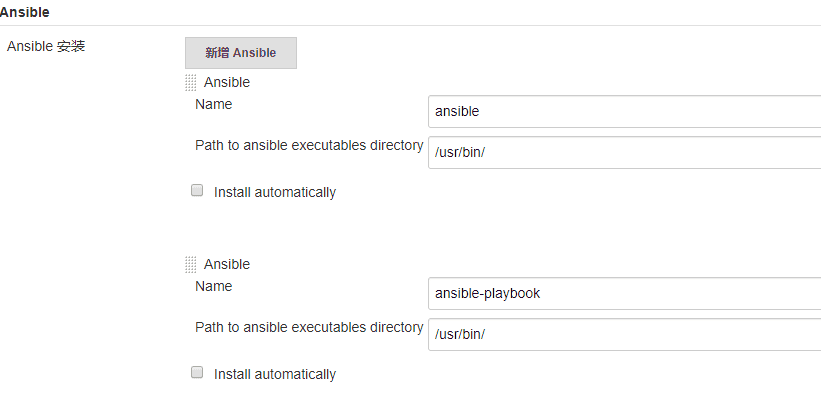Enable Install automatically for the ansible-playbook installation
Image resolution: width=821 pixels, height=409 pixels.
pos(197,372)
